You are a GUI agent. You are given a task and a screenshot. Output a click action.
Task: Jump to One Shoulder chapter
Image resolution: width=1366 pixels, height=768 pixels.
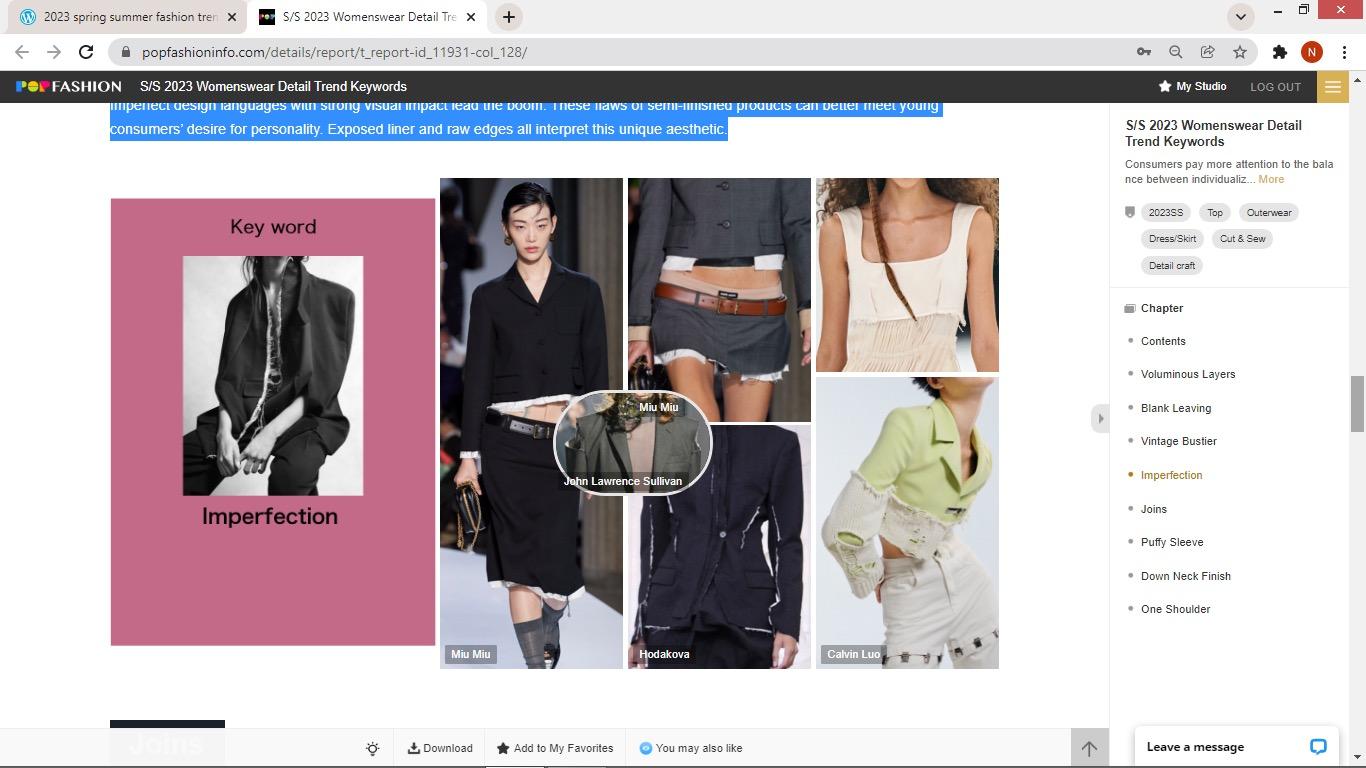pos(1176,609)
